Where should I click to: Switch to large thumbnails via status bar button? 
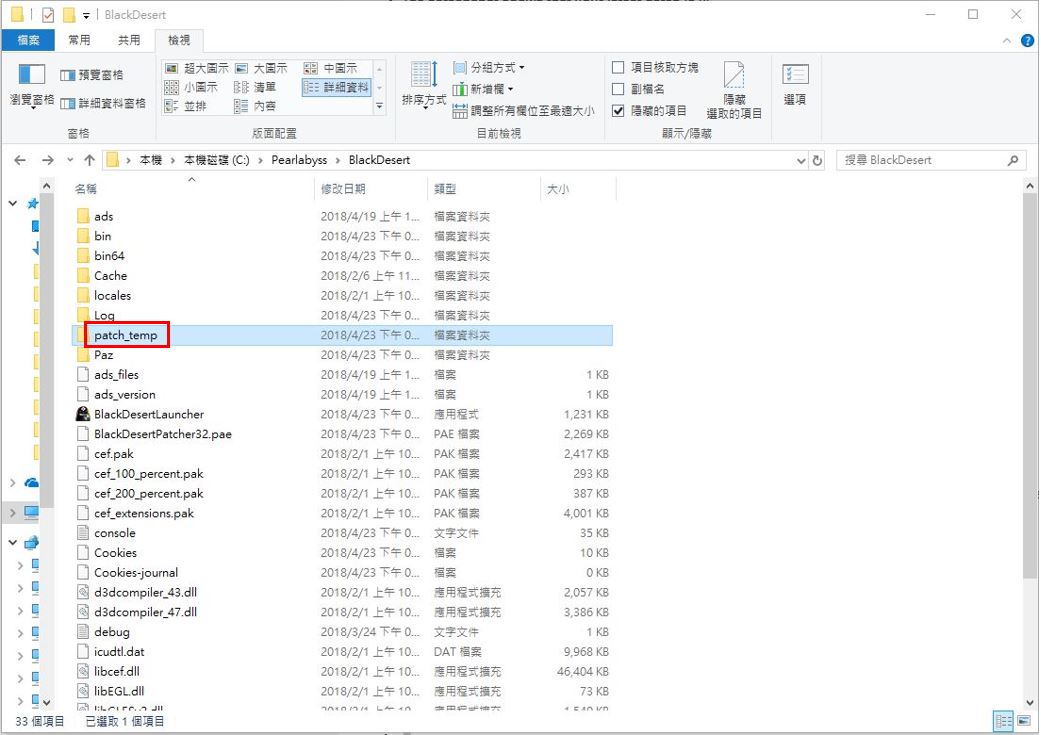click(1024, 721)
